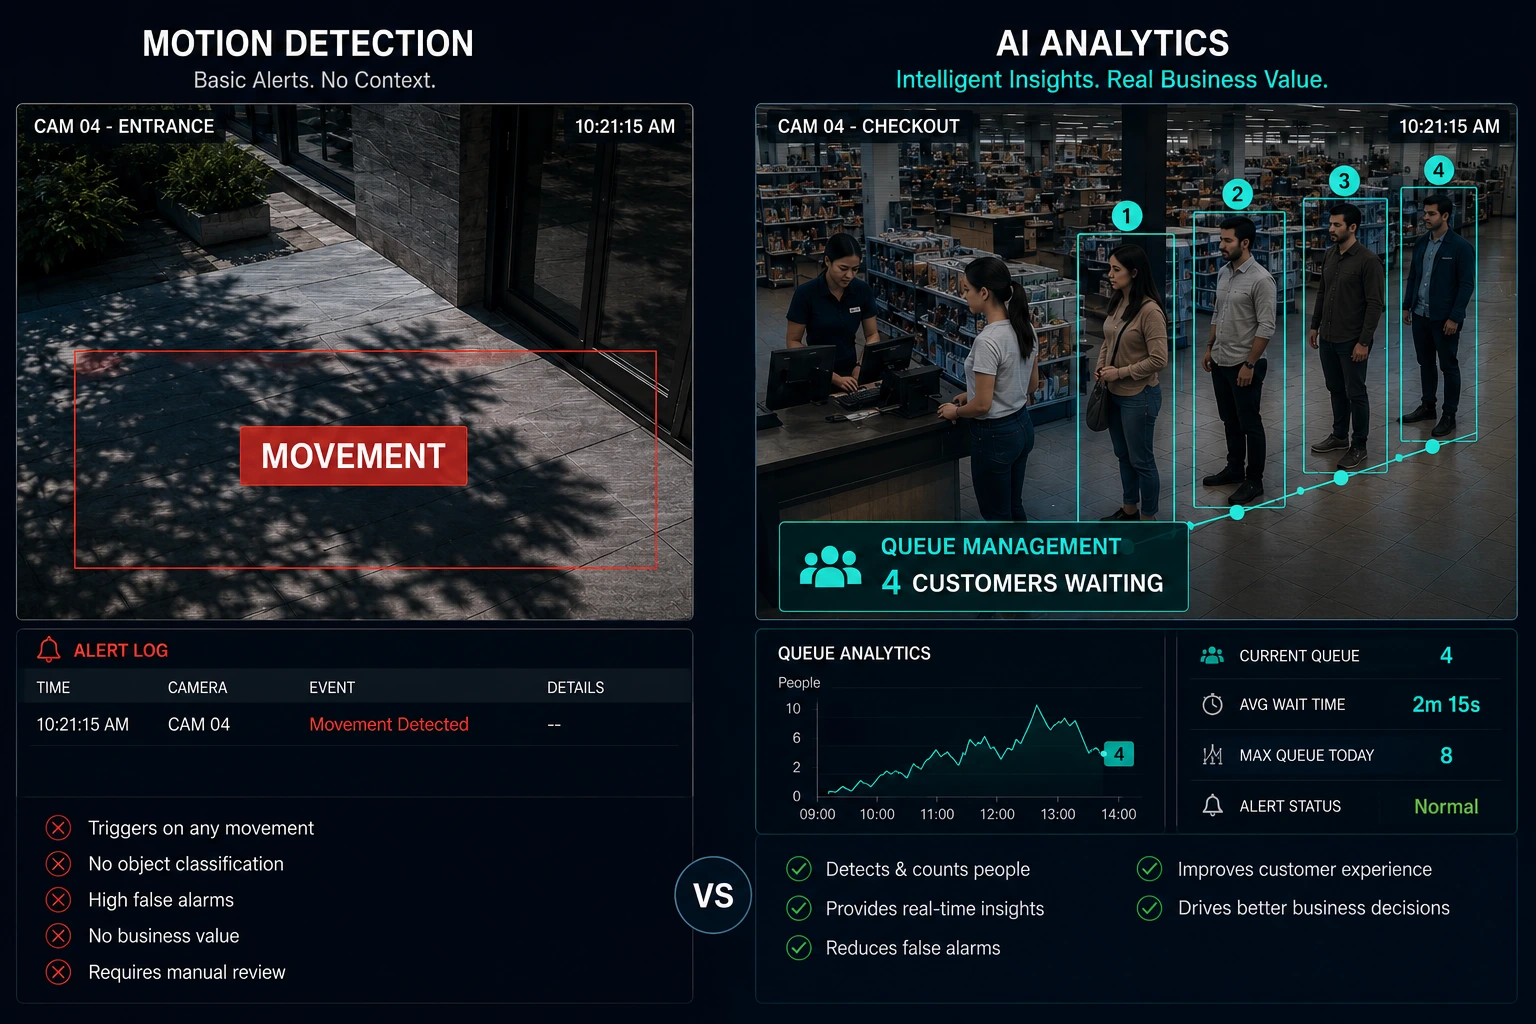Image resolution: width=1536 pixels, height=1024 pixels.
Task: Click red X beside No object classification
Action: [59, 864]
